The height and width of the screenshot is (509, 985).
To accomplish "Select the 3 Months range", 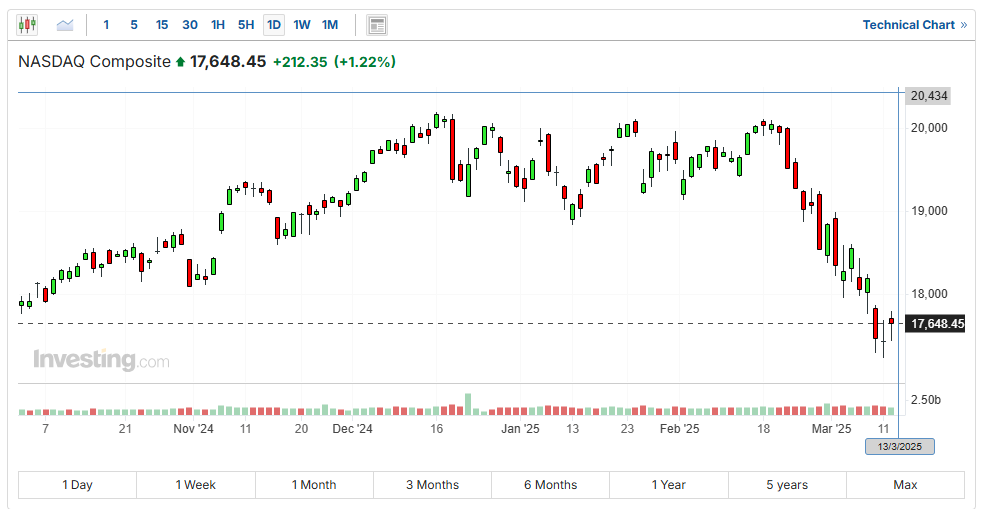I will click(x=432, y=485).
